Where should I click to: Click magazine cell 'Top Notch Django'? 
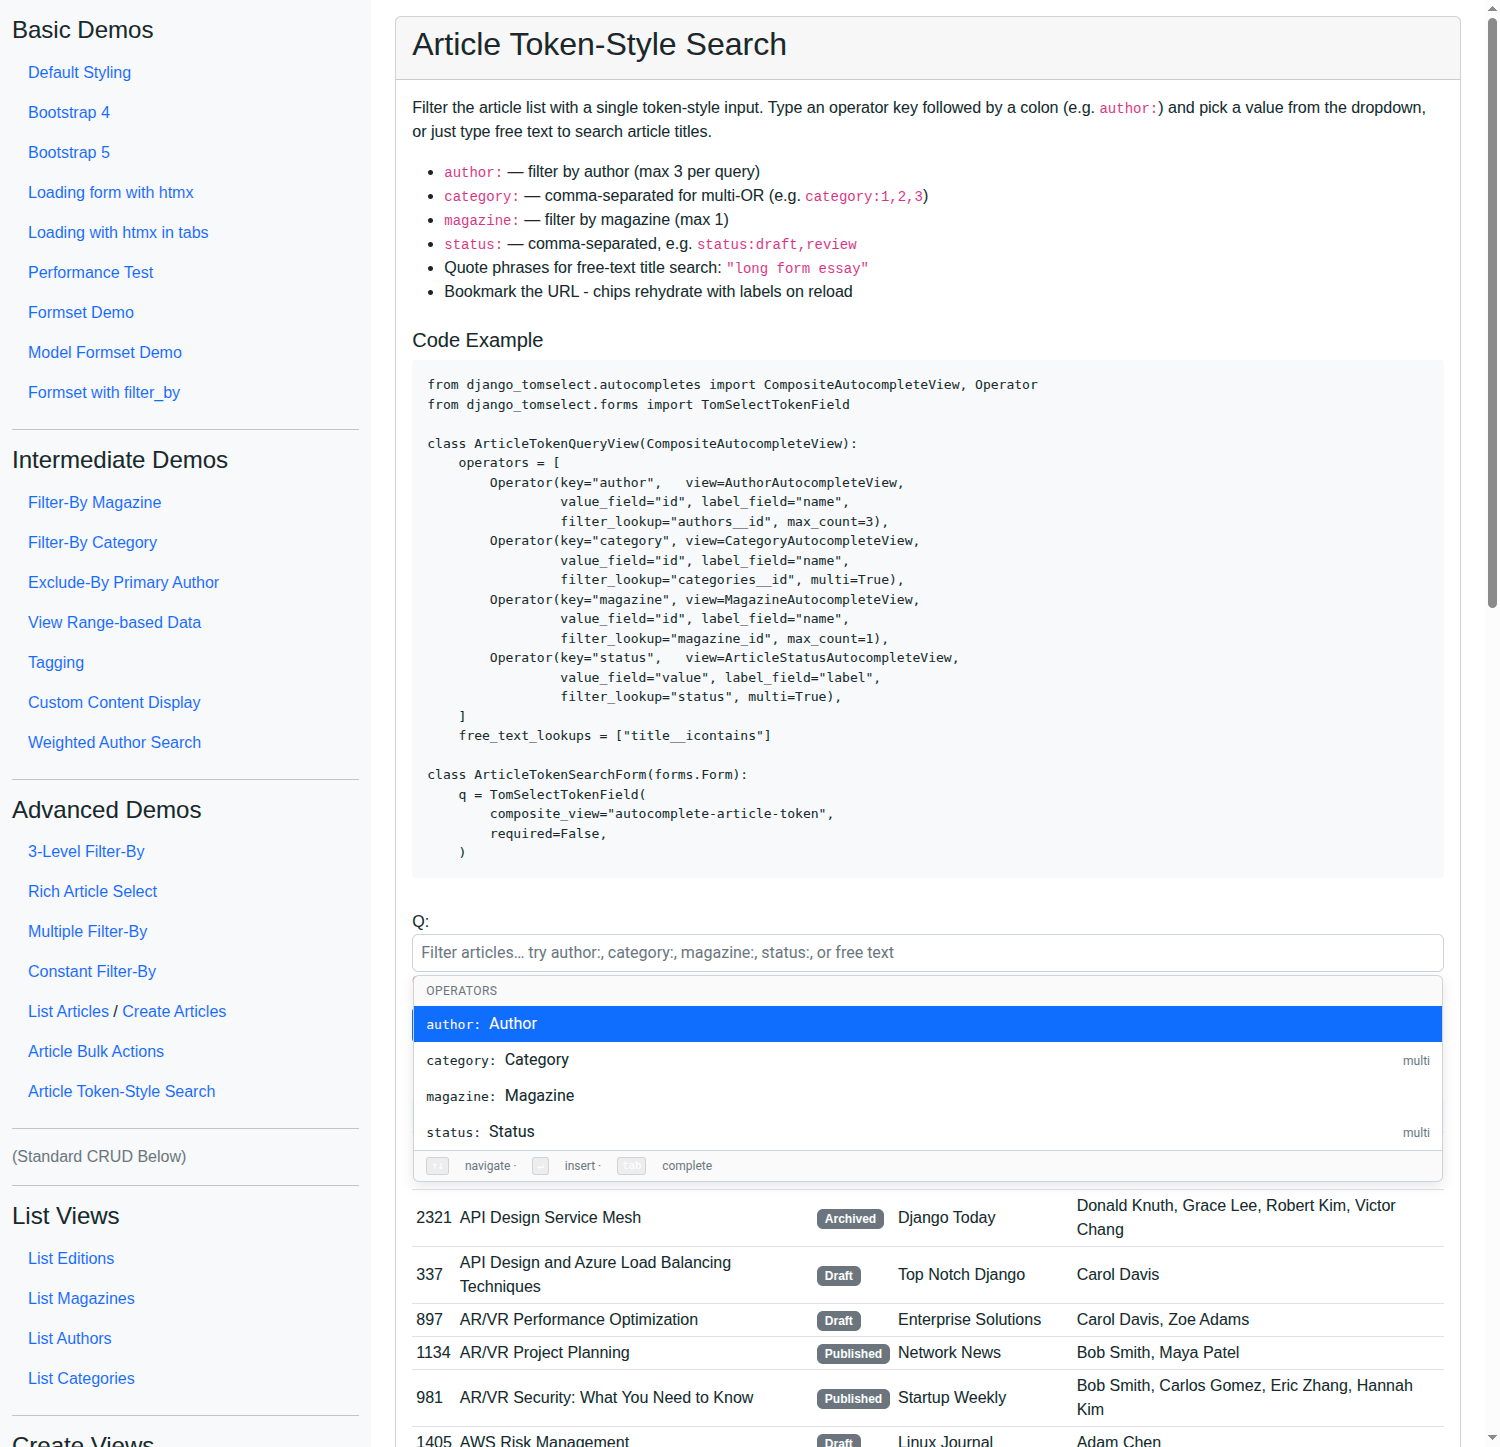[x=961, y=1275]
